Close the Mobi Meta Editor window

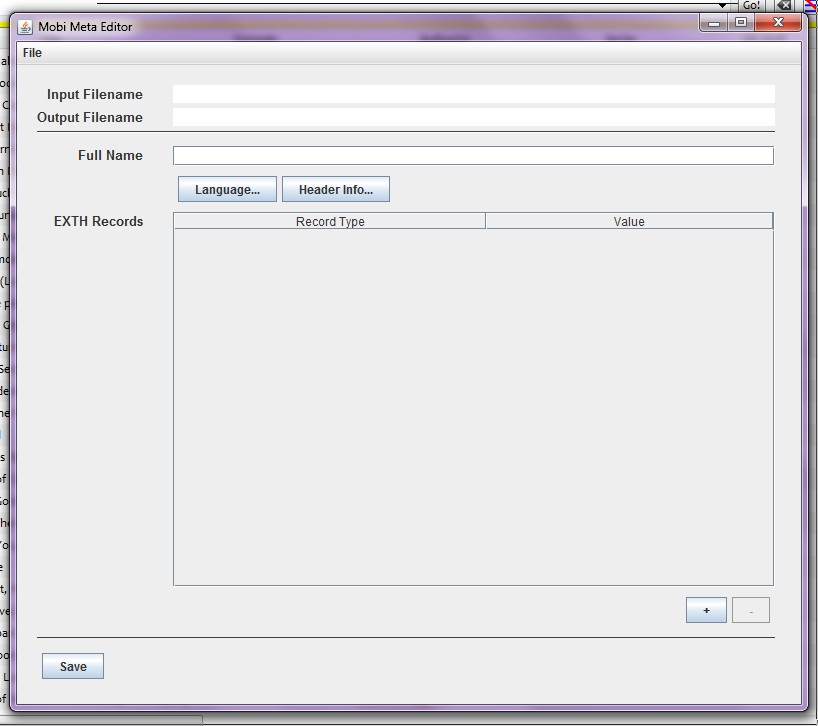(778, 23)
